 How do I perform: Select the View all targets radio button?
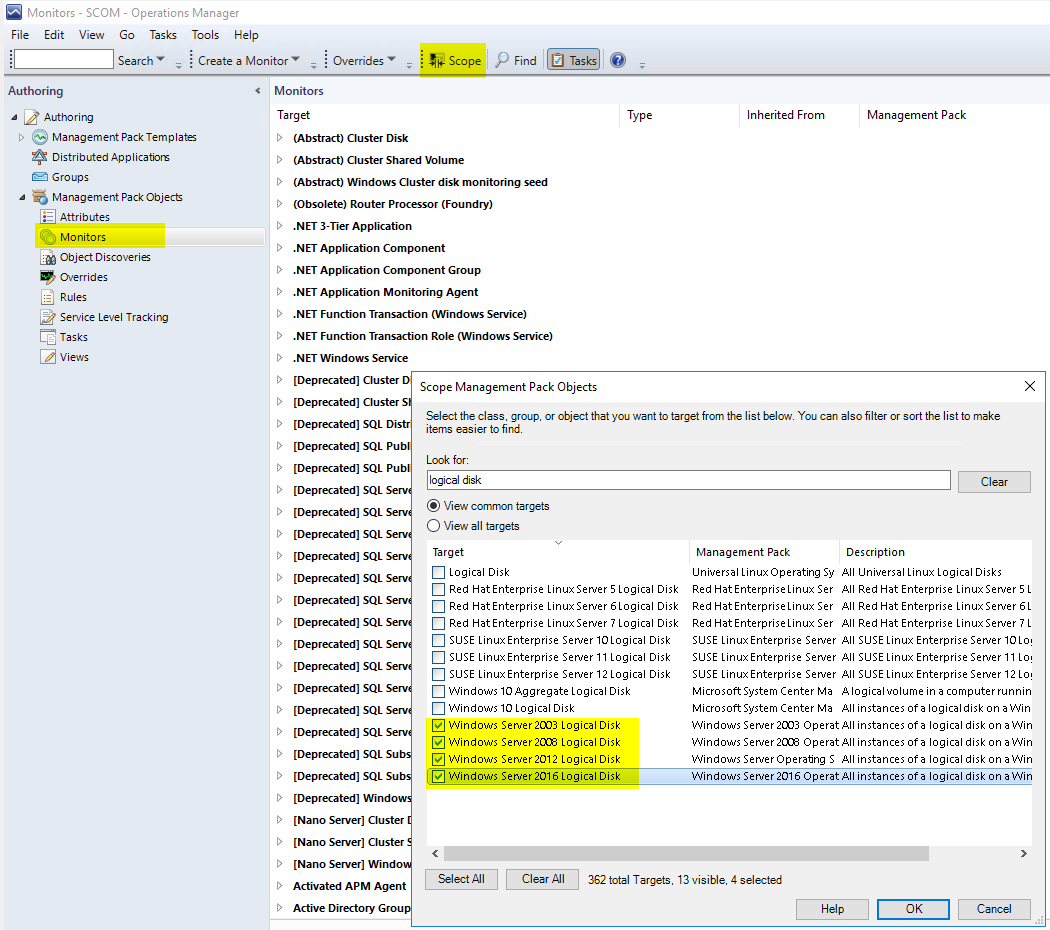(x=434, y=526)
